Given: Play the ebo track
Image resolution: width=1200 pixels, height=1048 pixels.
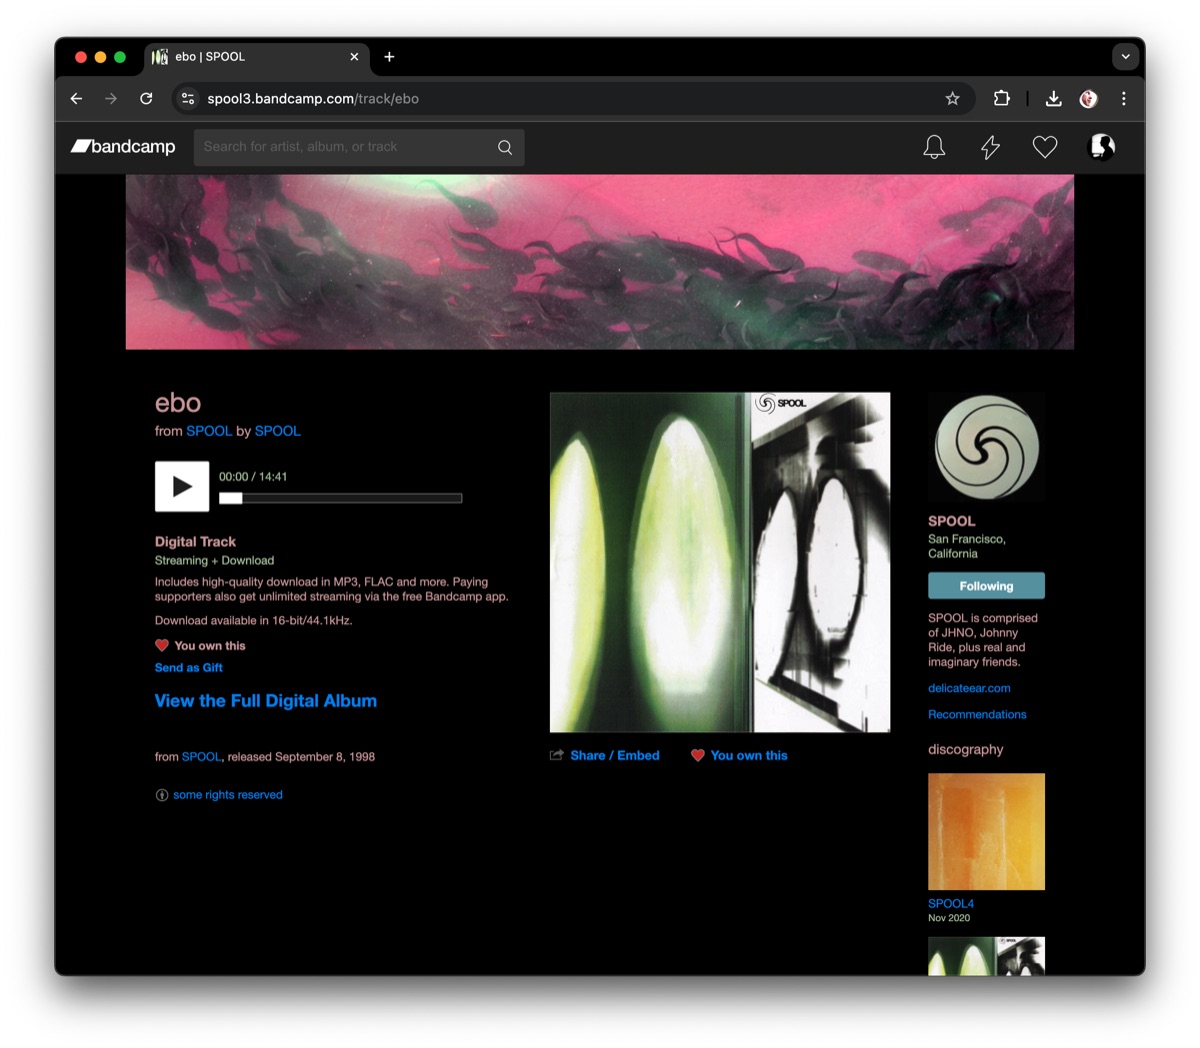Looking at the screenshot, I should [182, 486].
